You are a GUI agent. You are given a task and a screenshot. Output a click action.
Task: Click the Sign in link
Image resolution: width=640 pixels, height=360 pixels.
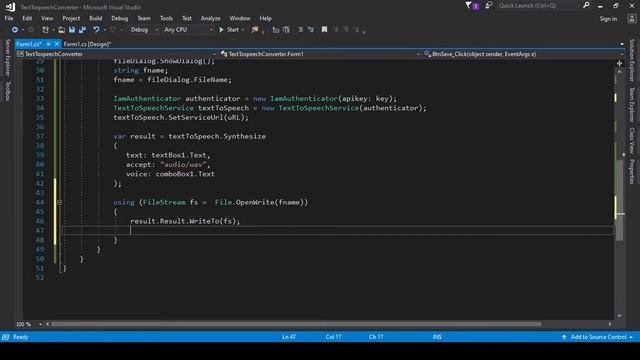pyautogui.click(x=608, y=19)
